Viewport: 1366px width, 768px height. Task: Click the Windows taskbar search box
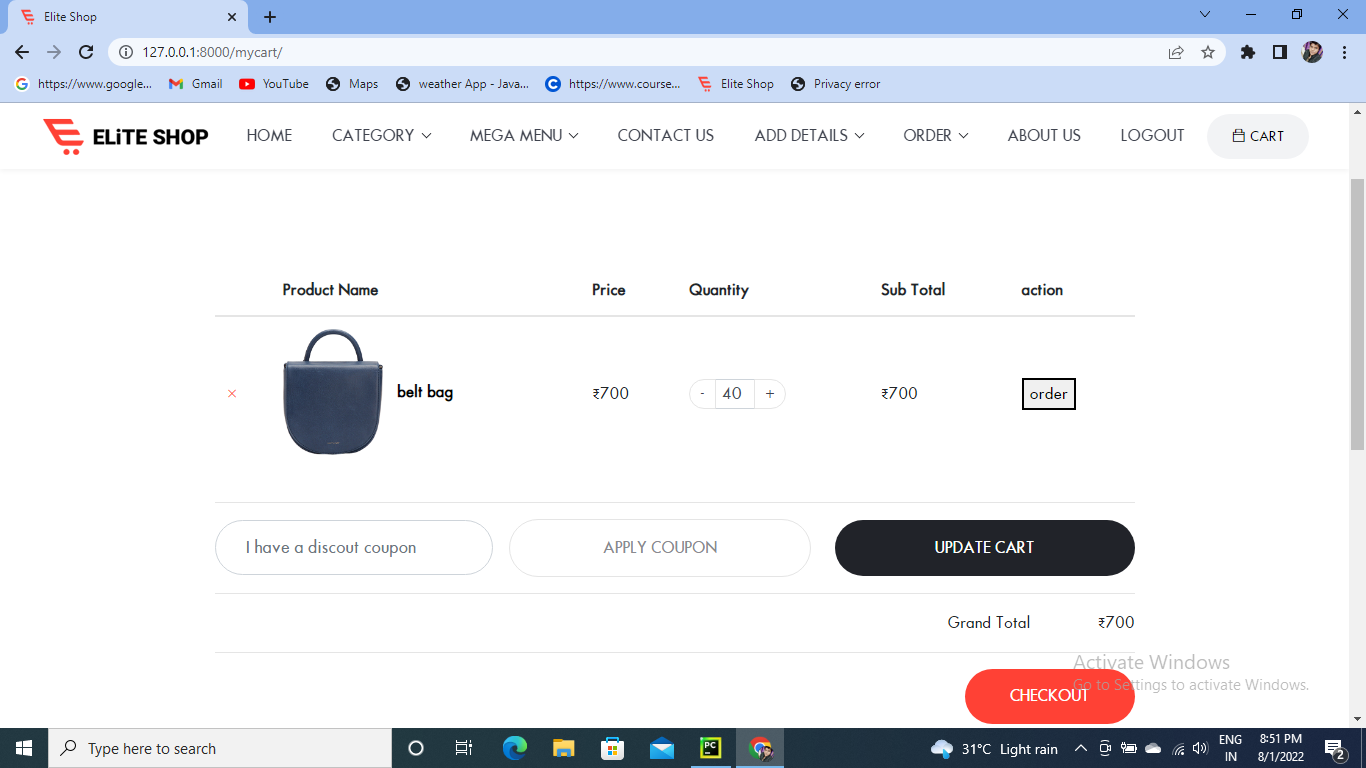click(220, 748)
